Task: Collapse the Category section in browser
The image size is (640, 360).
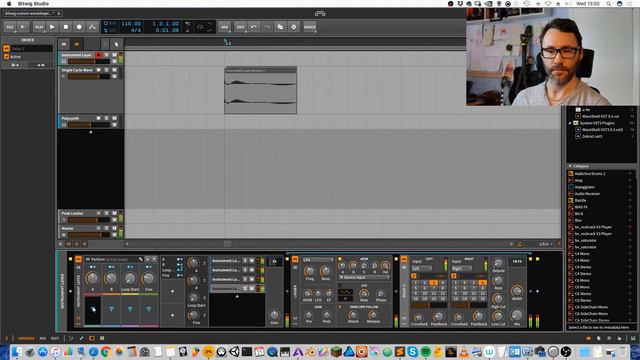Action: pos(570,166)
